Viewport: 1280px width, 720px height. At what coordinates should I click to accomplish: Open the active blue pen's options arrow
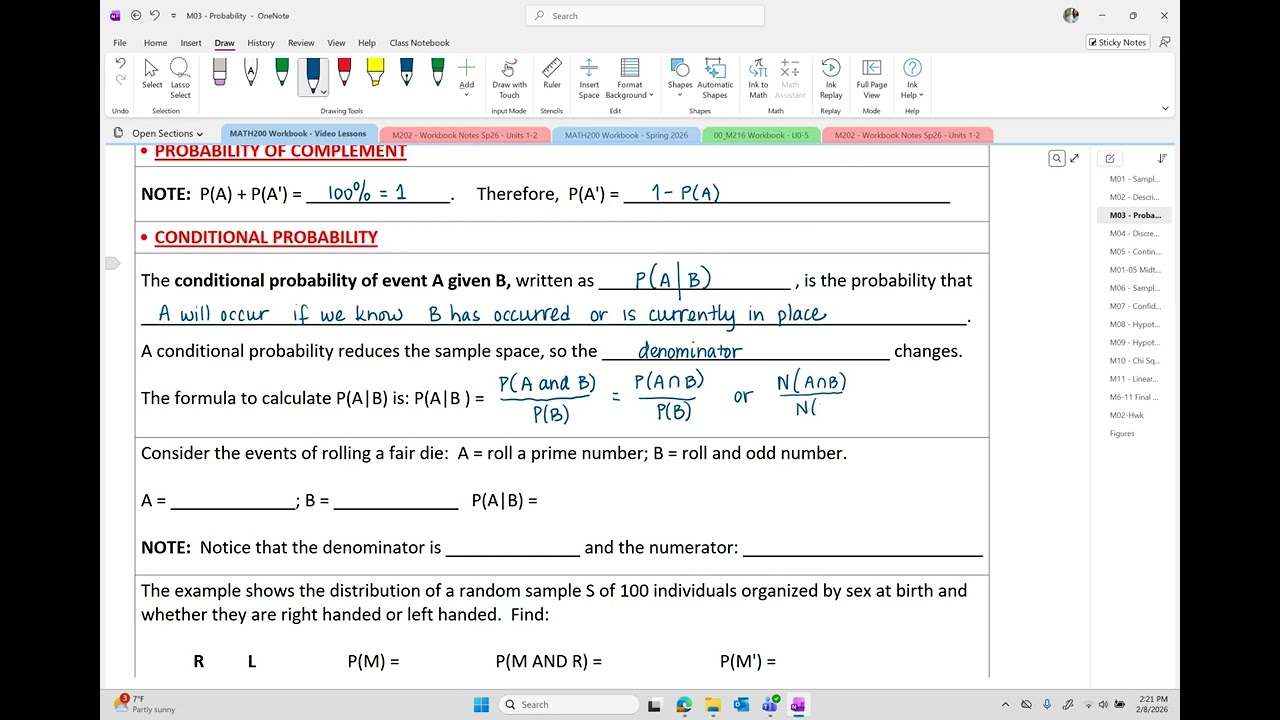324,92
